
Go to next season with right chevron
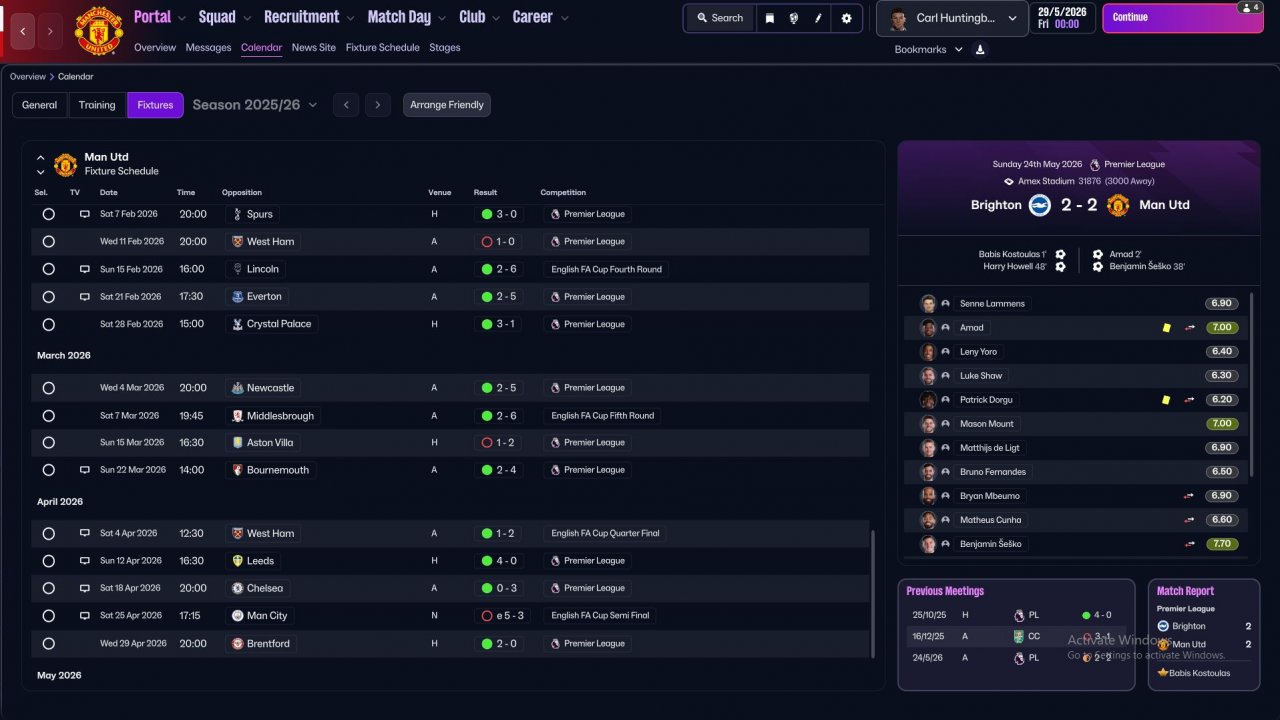377,105
